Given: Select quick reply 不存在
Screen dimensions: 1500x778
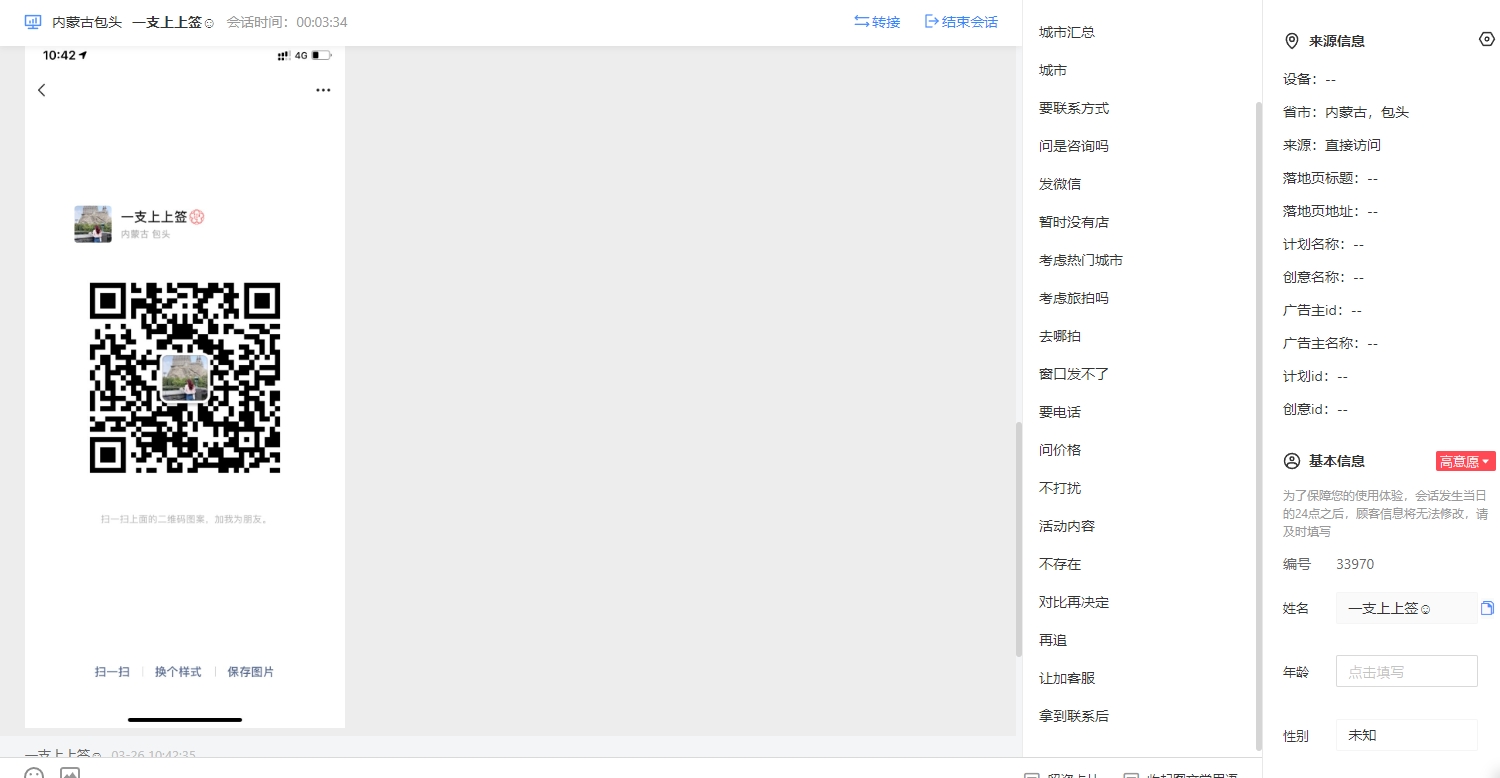Looking at the screenshot, I should point(1060,564).
